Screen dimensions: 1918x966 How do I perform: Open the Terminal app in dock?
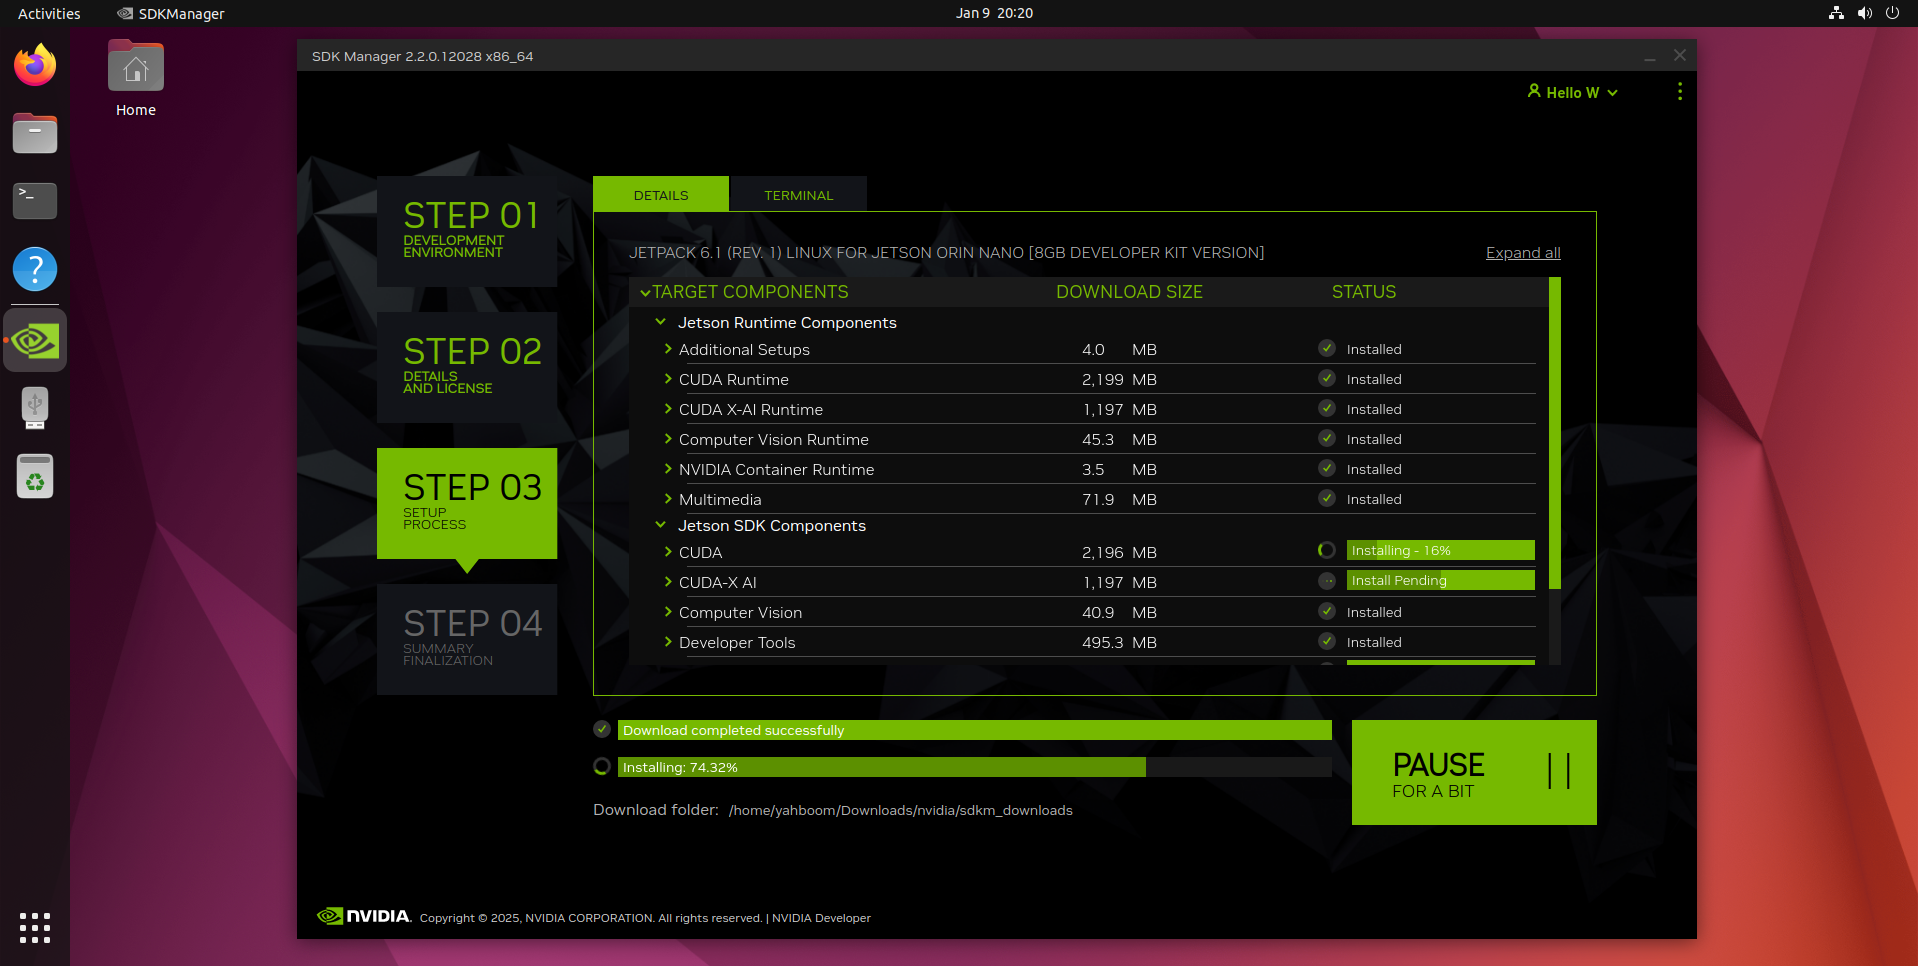click(35, 200)
